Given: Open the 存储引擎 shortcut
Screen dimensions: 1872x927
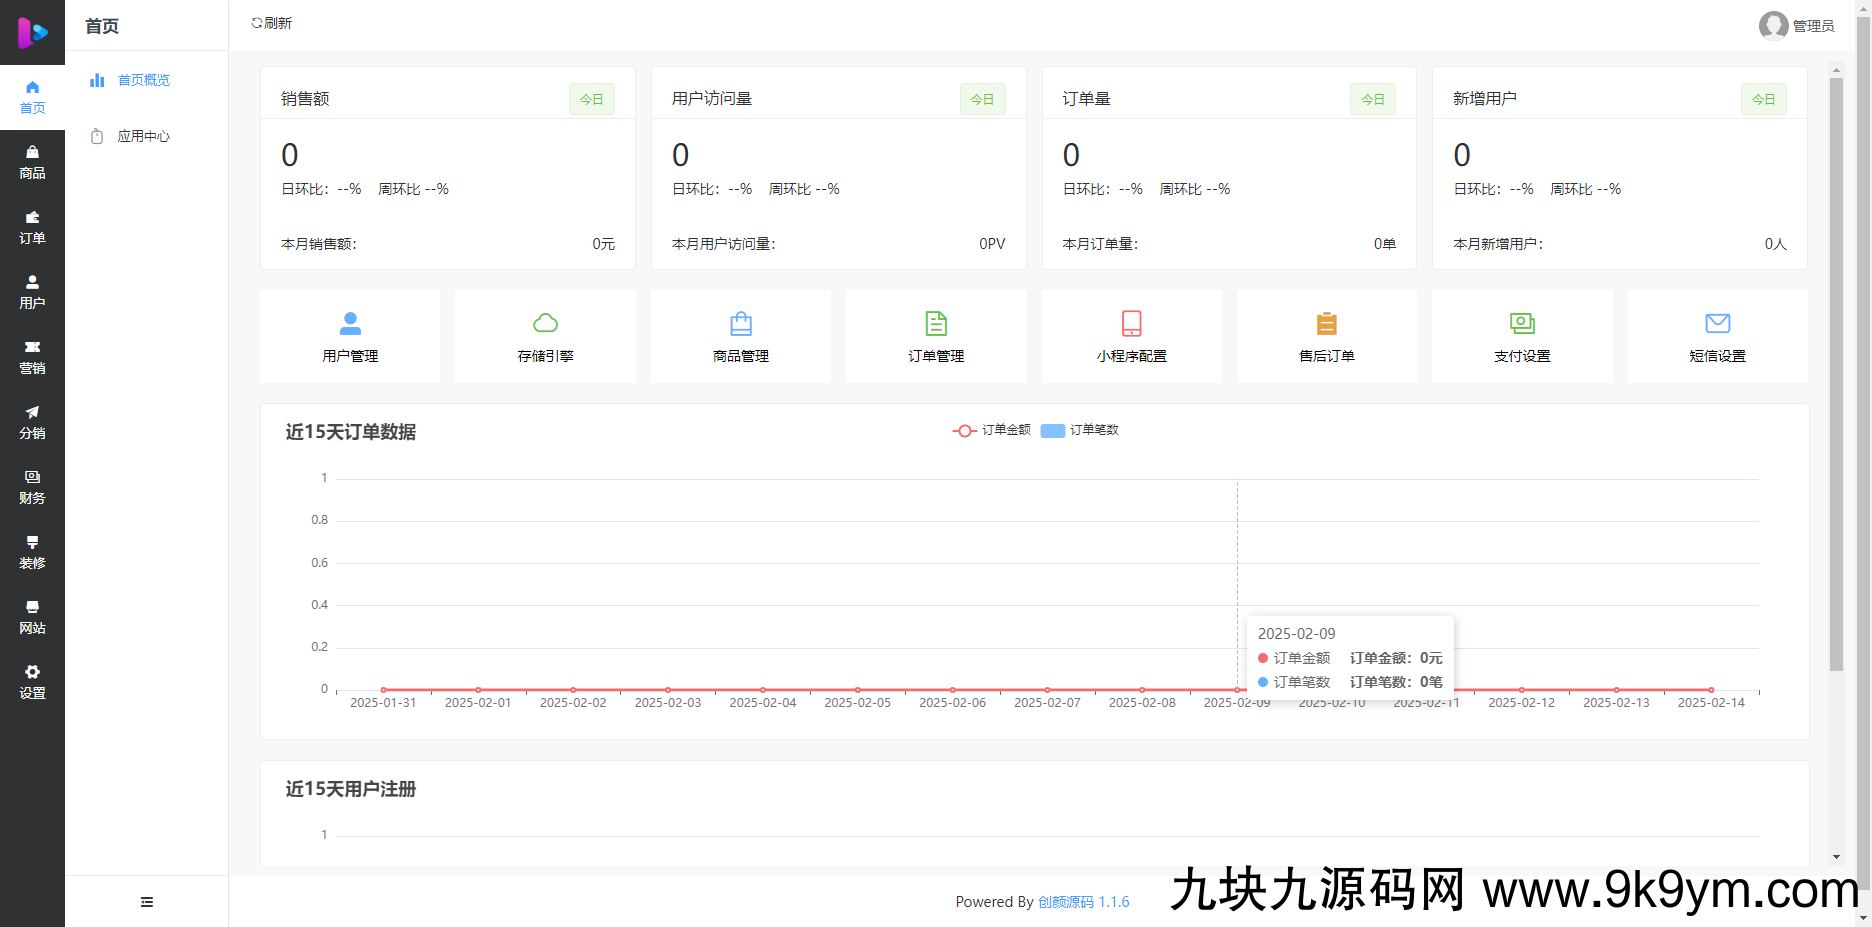Looking at the screenshot, I should click(x=545, y=336).
